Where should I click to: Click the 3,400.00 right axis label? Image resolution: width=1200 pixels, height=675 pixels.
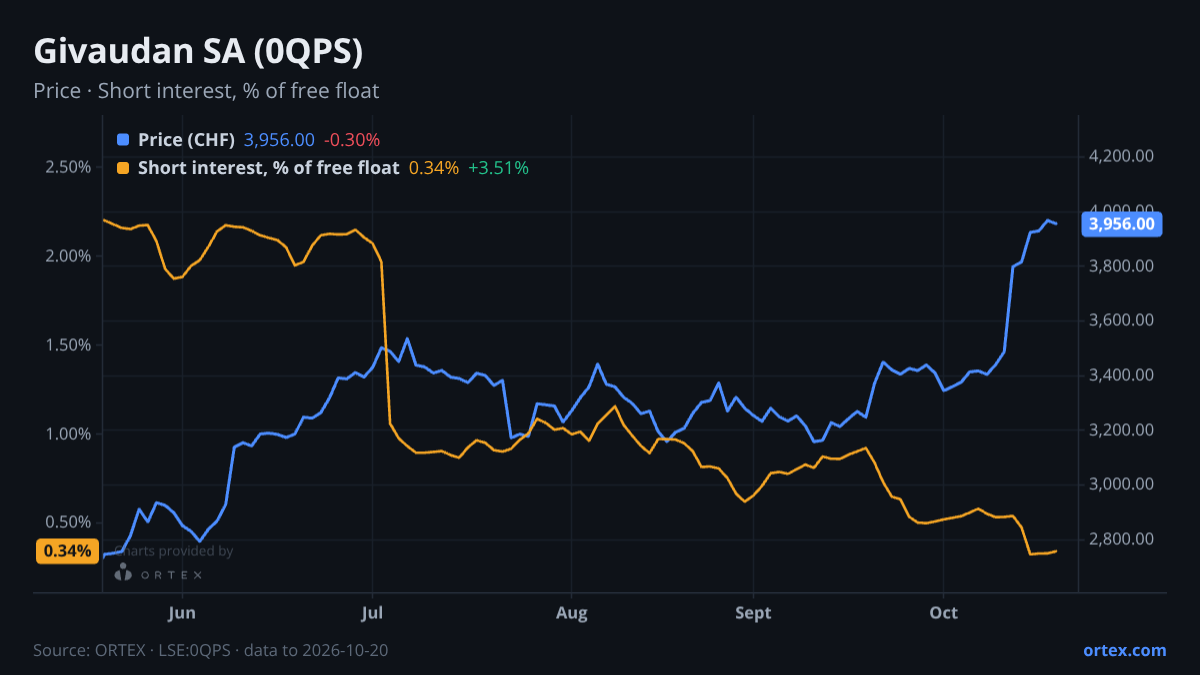point(1122,375)
